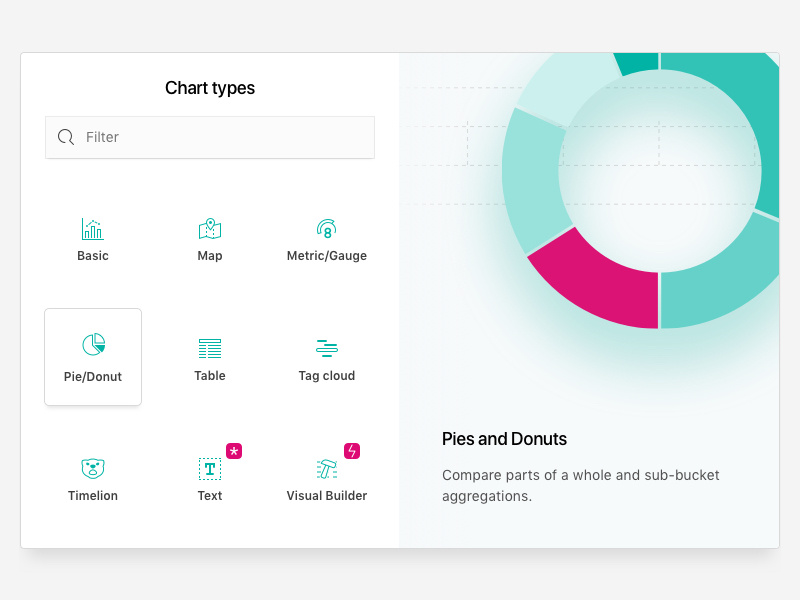Click the Pies and Donuts heading
The width and height of the screenshot is (800, 600).
coord(504,439)
